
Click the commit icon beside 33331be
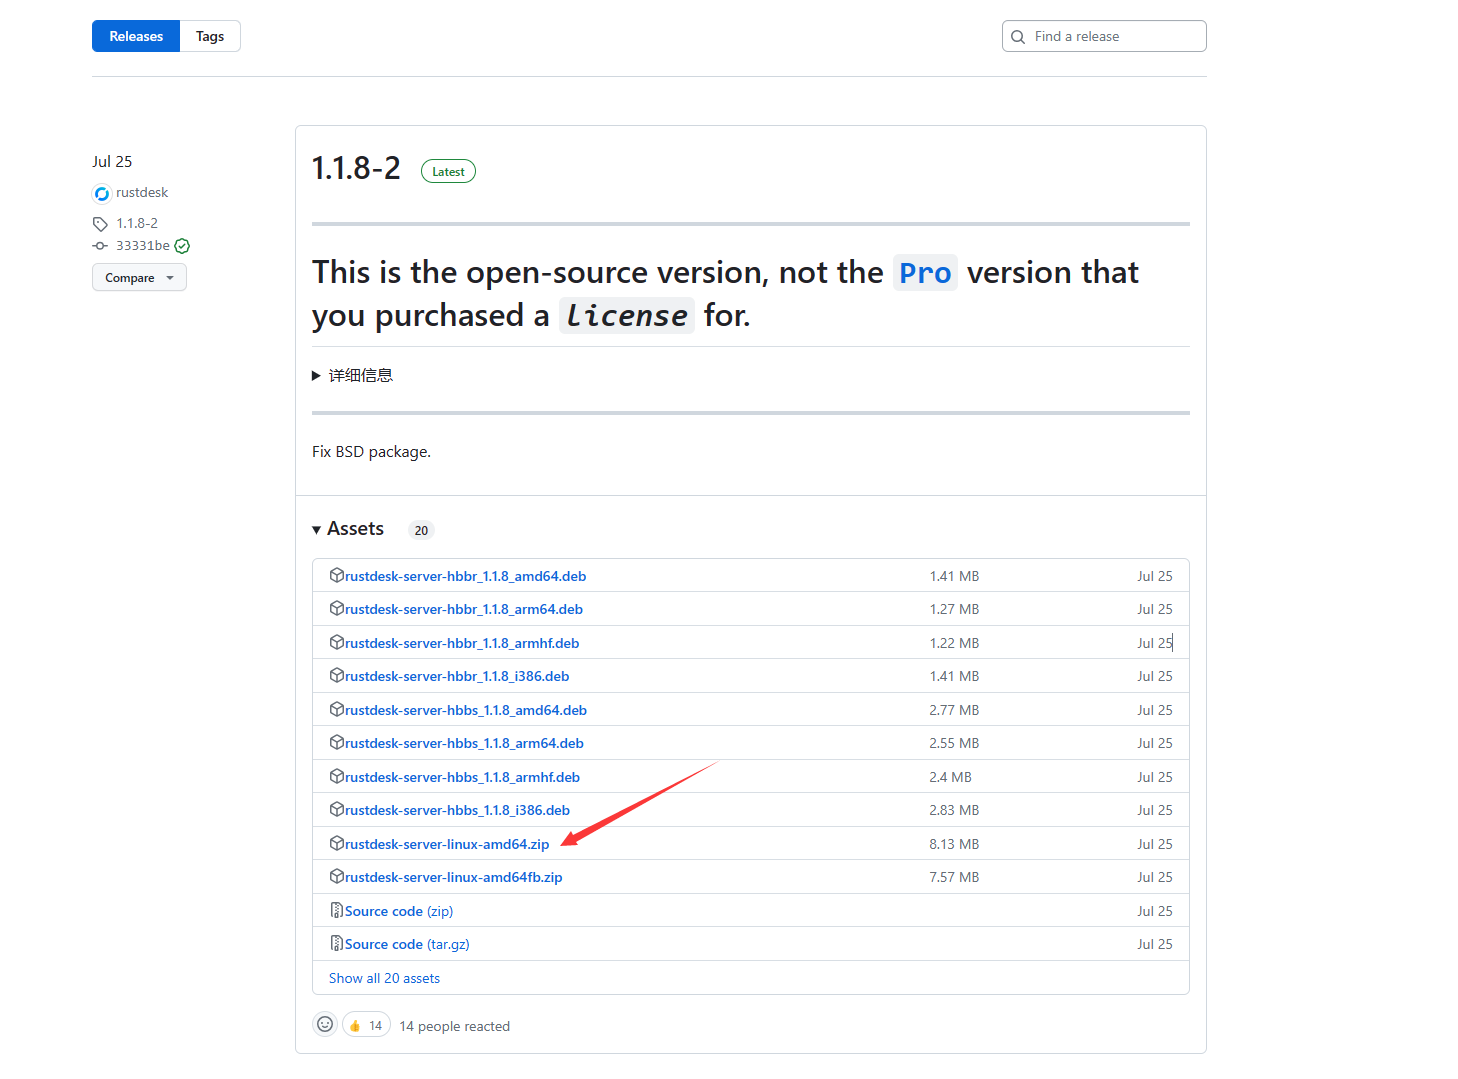pyautogui.click(x=100, y=246)
